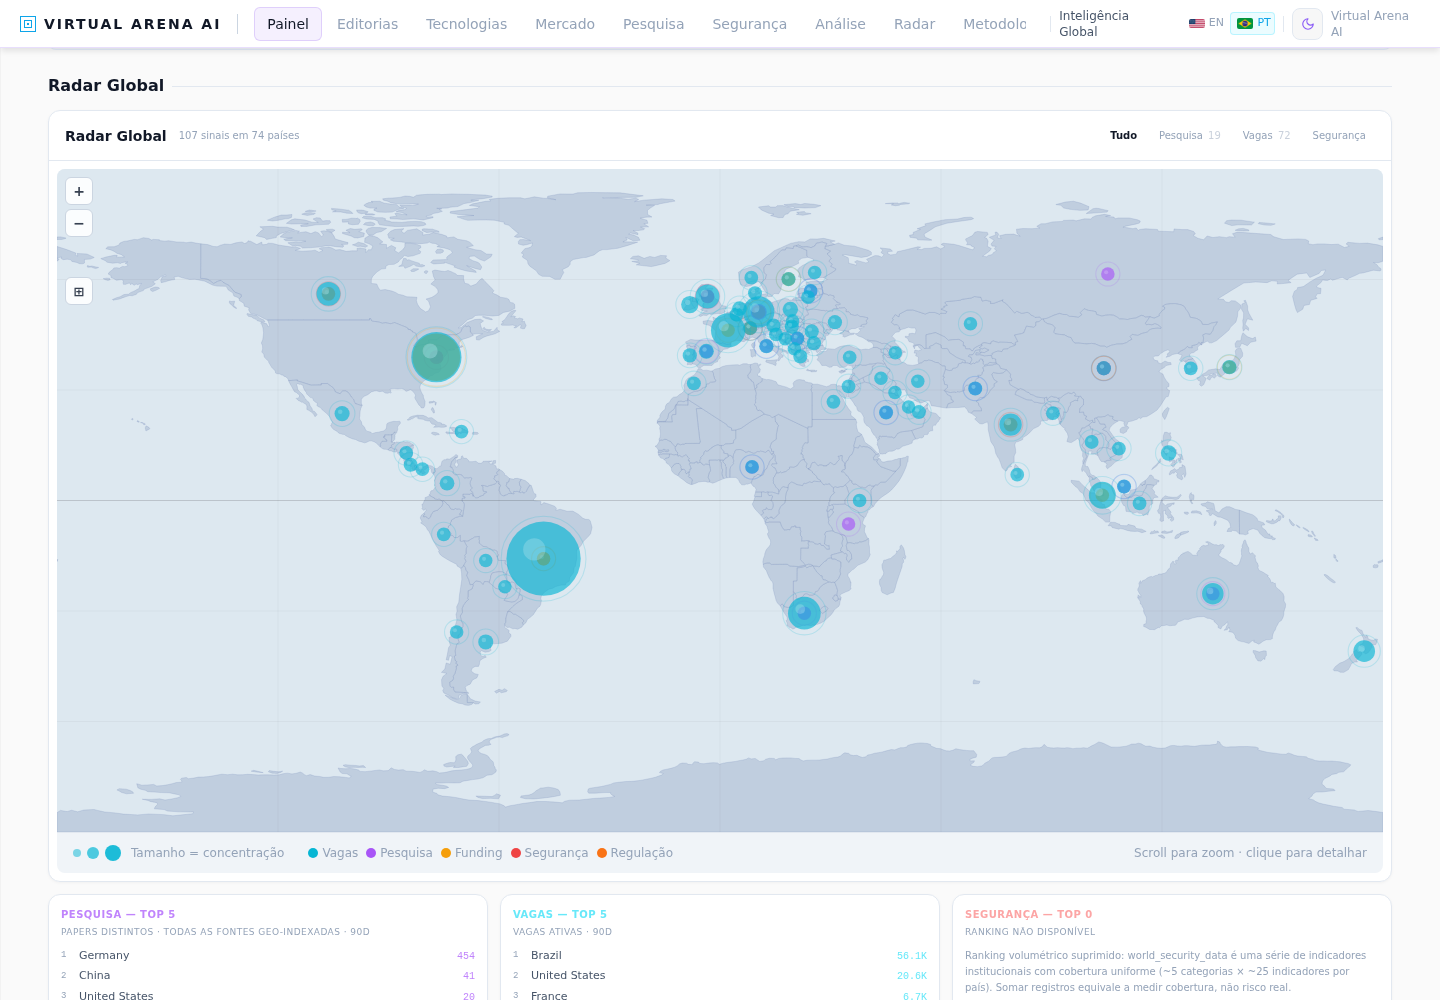Viewport: 1440px width, 1000px height.
Task: Open the Inteligência Global link
Action: (1094, 24)
